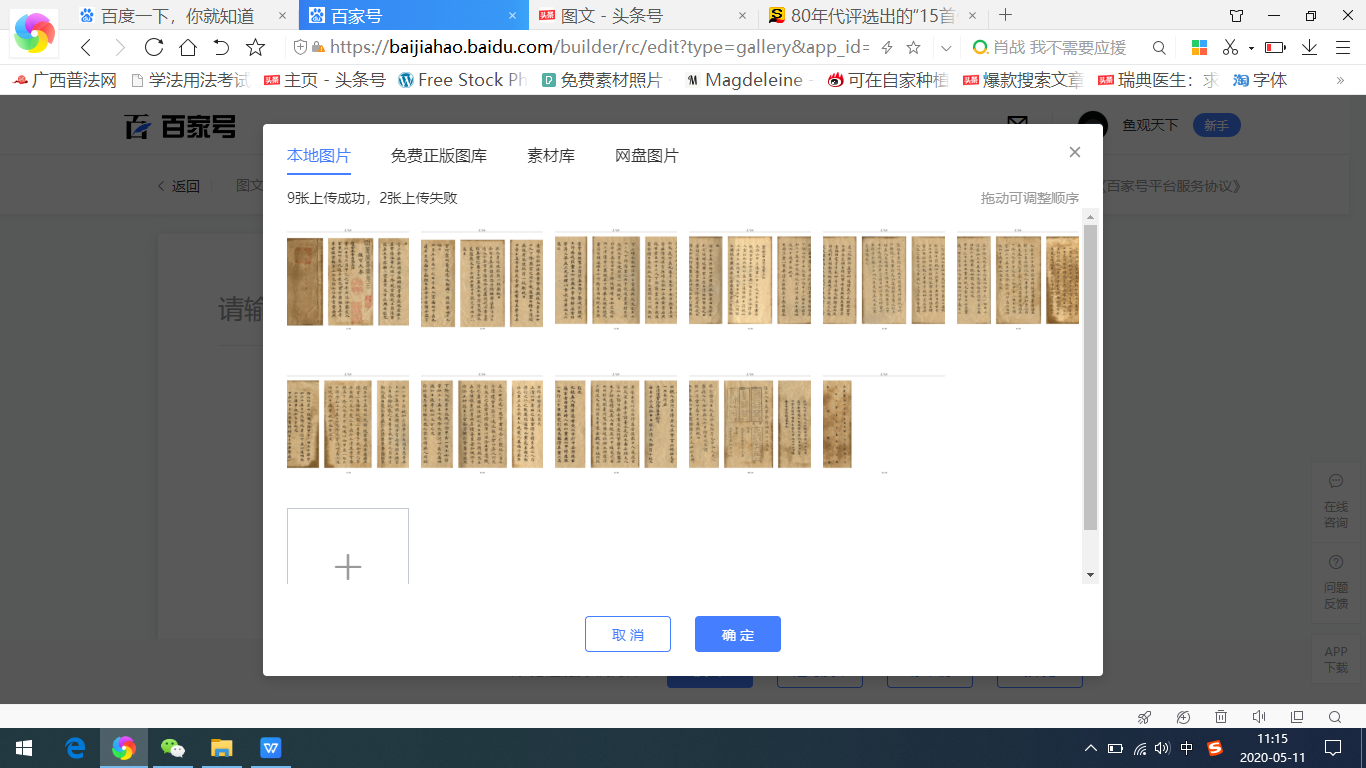Image resolution: width=1366 pixels, height=768 pixels.
Task: Click the dialog scrollbar up arrow
Action: [1091, 216]
